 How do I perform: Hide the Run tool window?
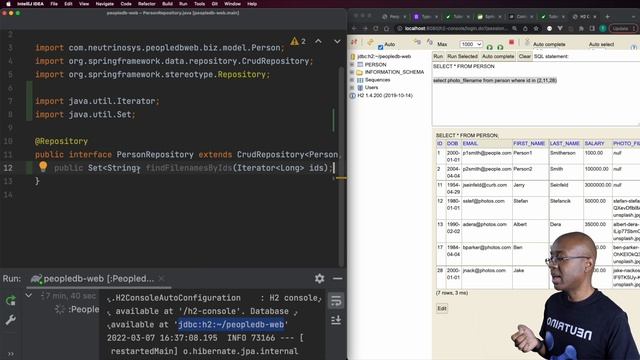point(338,278)
